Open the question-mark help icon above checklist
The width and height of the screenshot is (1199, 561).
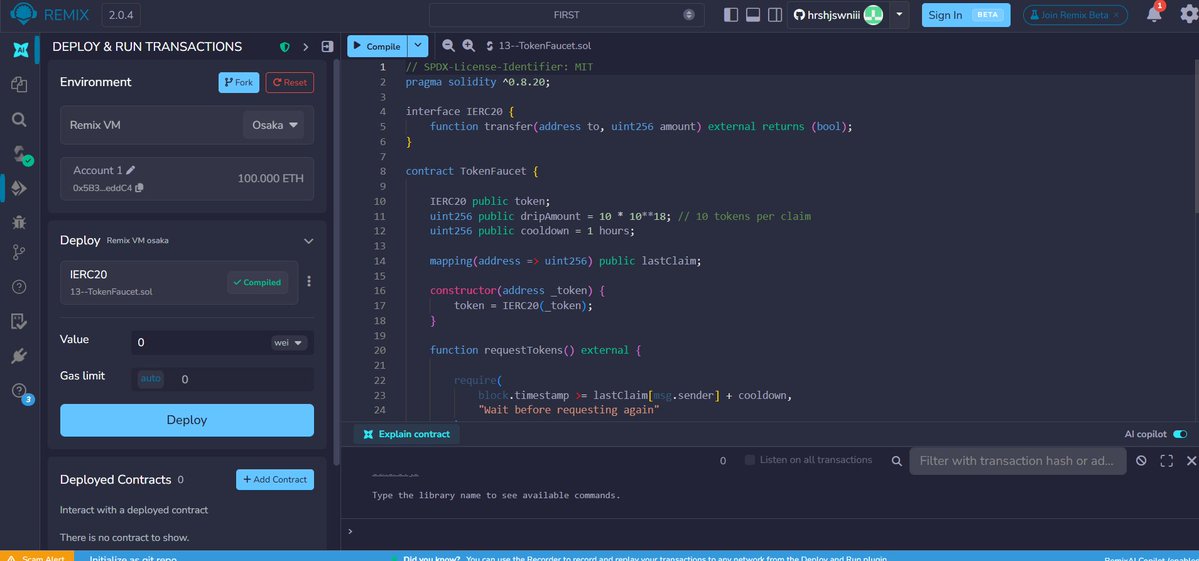click(19, 287)
